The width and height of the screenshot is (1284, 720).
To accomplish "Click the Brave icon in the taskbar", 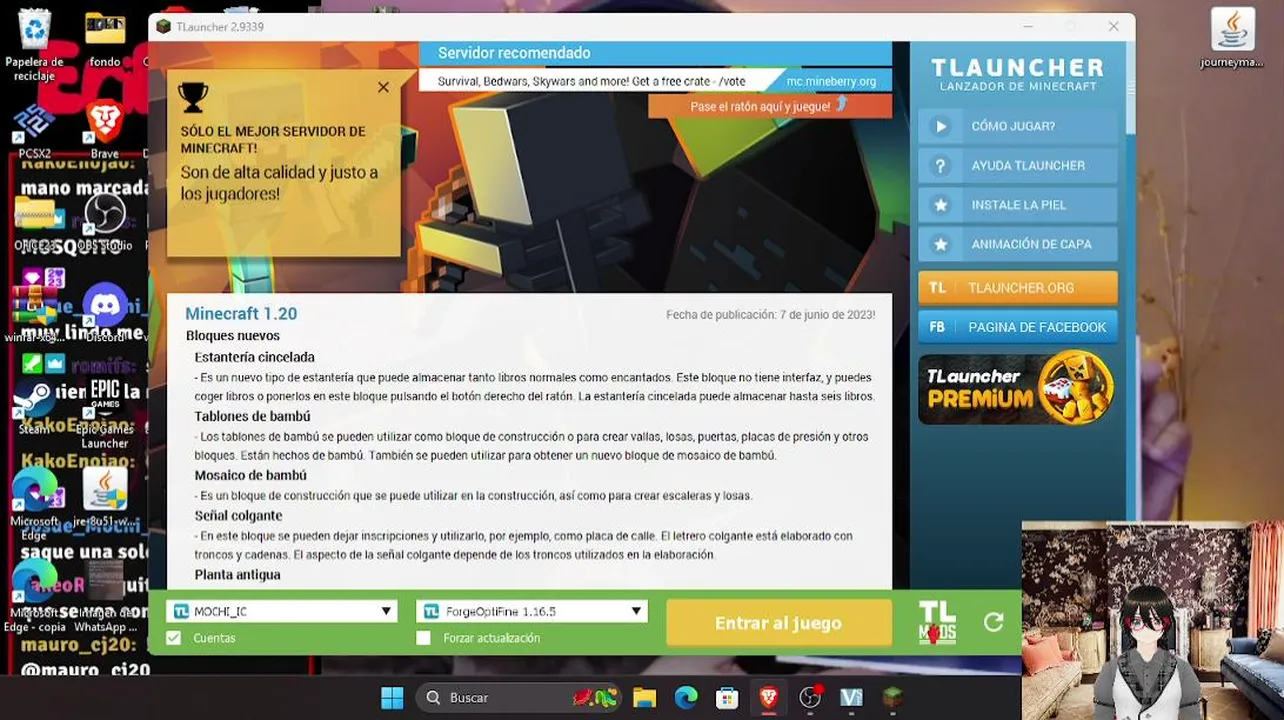I will pos(768,697).
